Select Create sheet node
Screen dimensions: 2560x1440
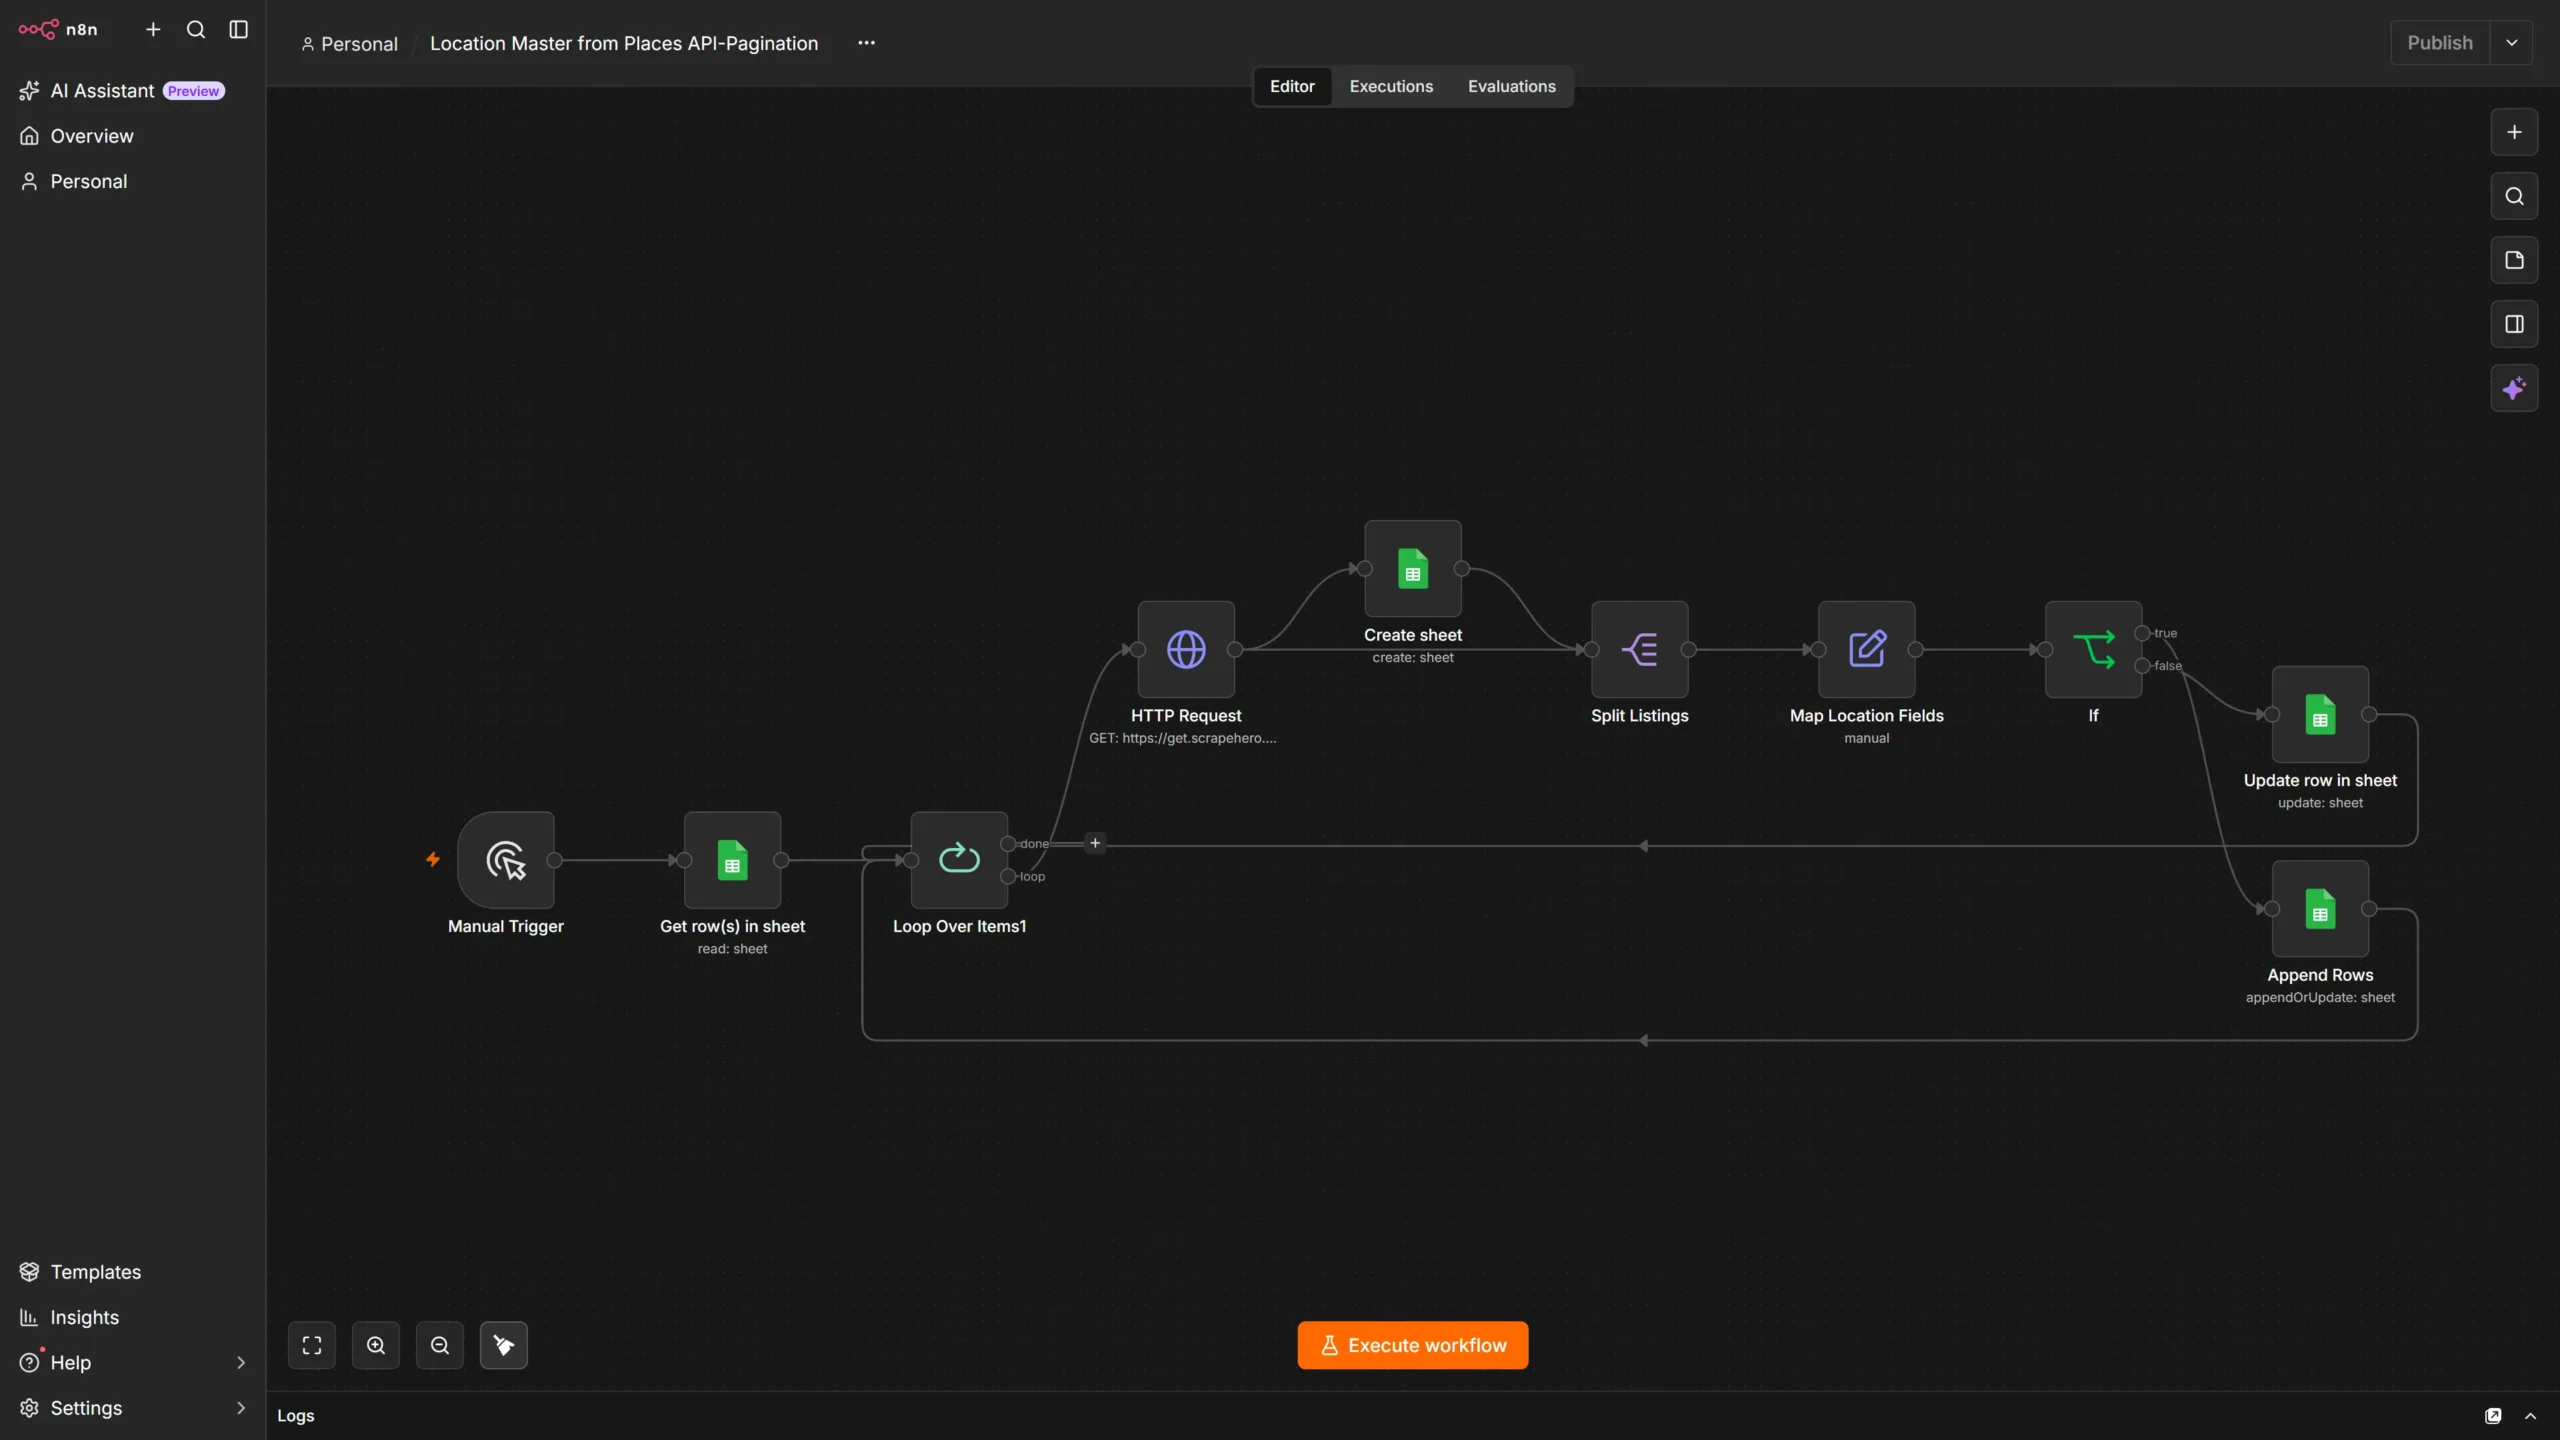pyautogui.click(x=1413, y=569)
